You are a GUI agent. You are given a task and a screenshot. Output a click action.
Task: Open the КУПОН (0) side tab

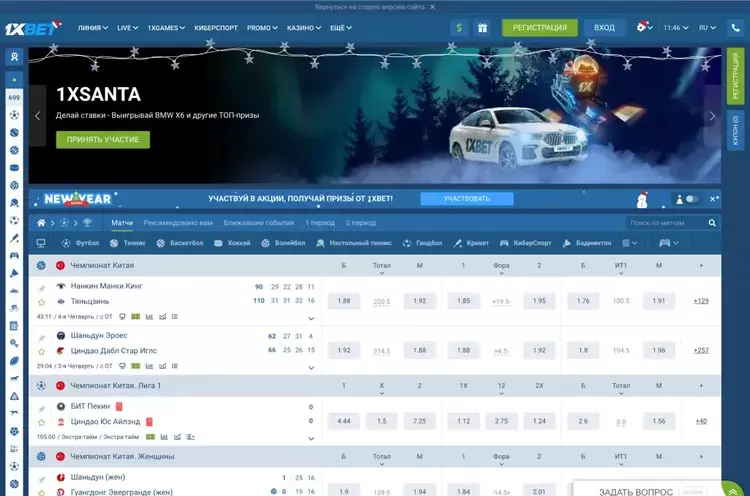736,130
